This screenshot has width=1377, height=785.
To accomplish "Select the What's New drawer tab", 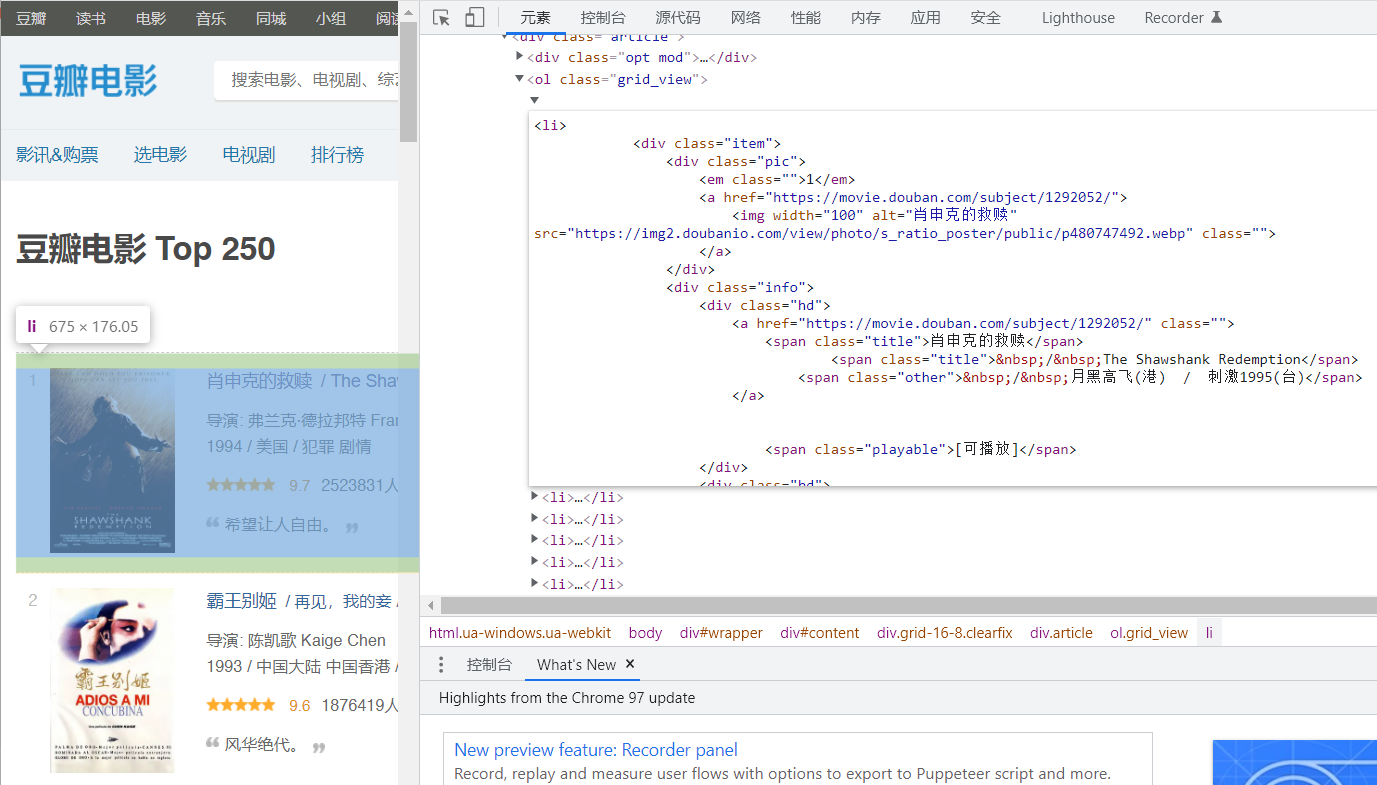I will click(x=576, y=665).
